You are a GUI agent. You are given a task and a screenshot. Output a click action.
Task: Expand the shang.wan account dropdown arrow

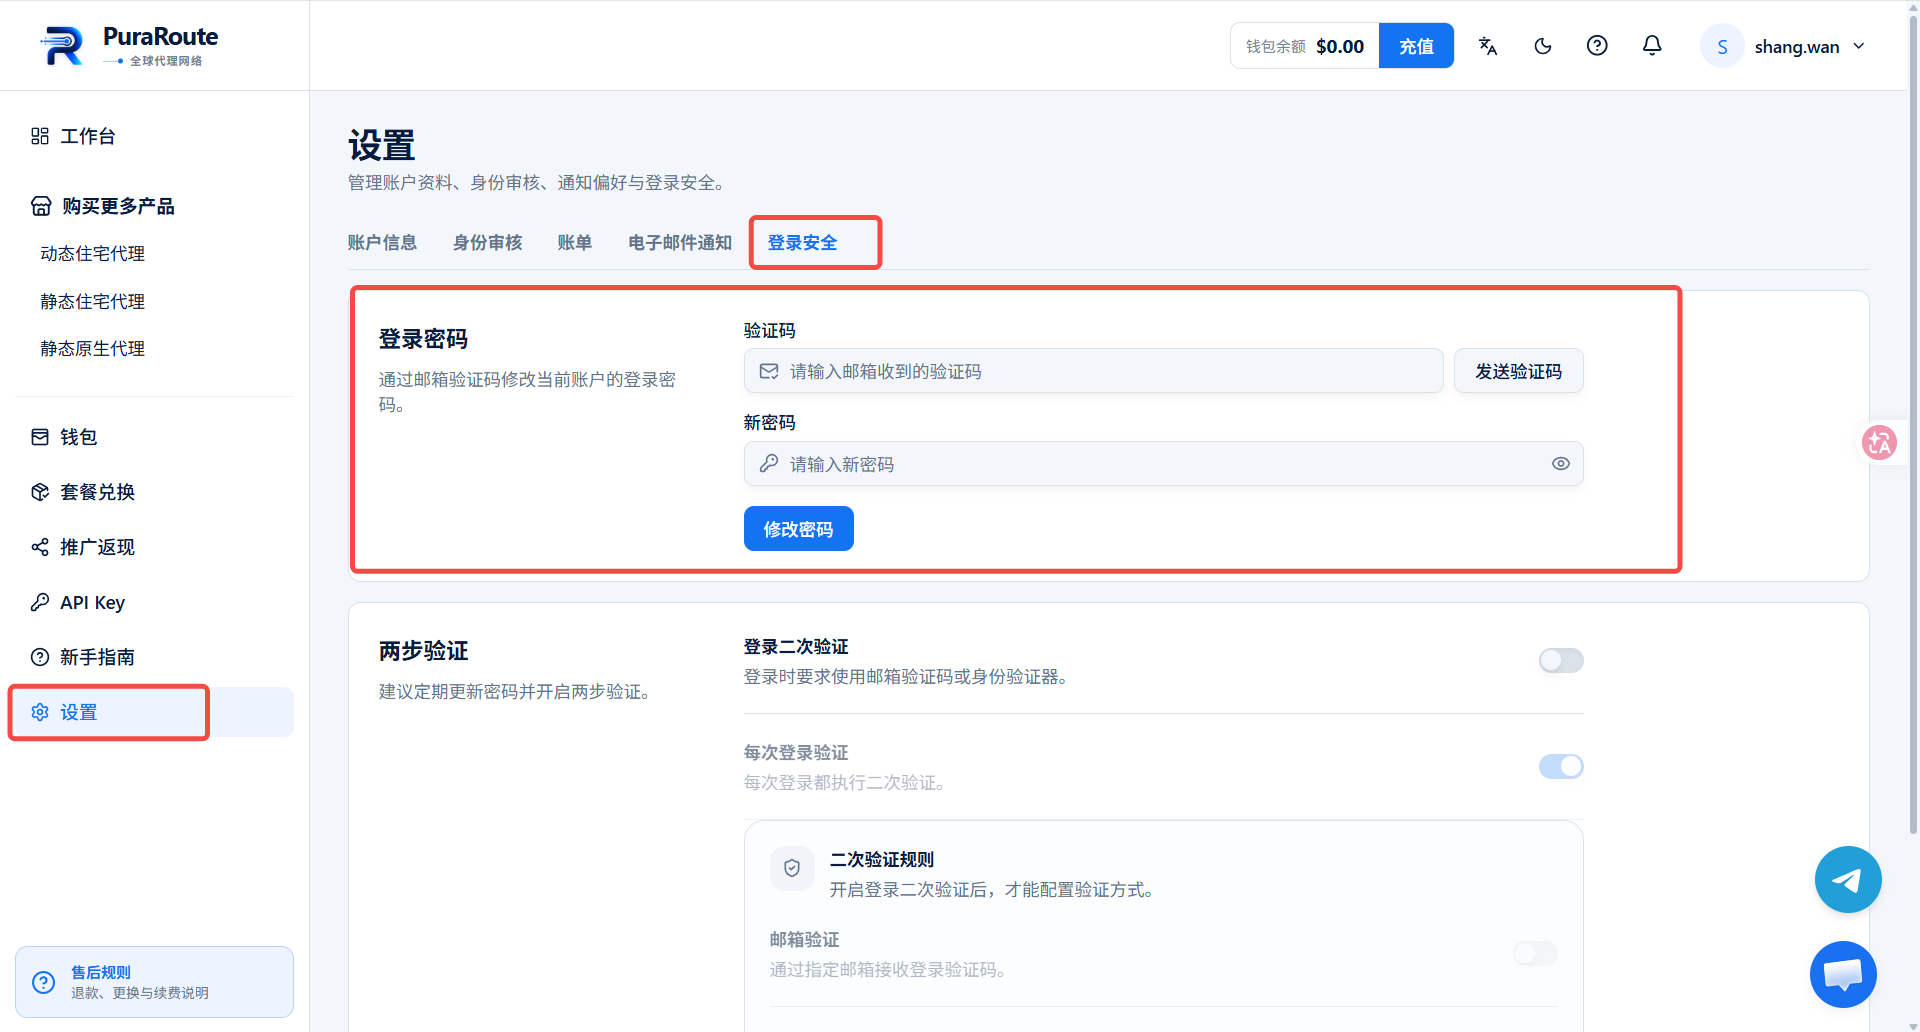coord(1859,46)
